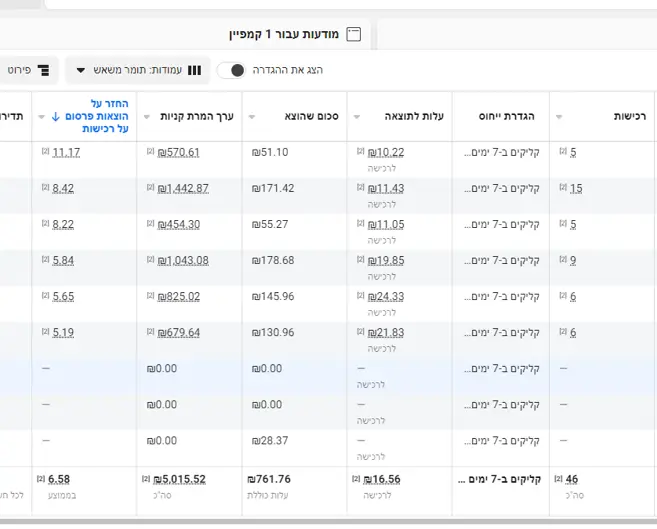Click average ROAS 6.58 in summary row
657x529 pixels.
tap(59, 479)
